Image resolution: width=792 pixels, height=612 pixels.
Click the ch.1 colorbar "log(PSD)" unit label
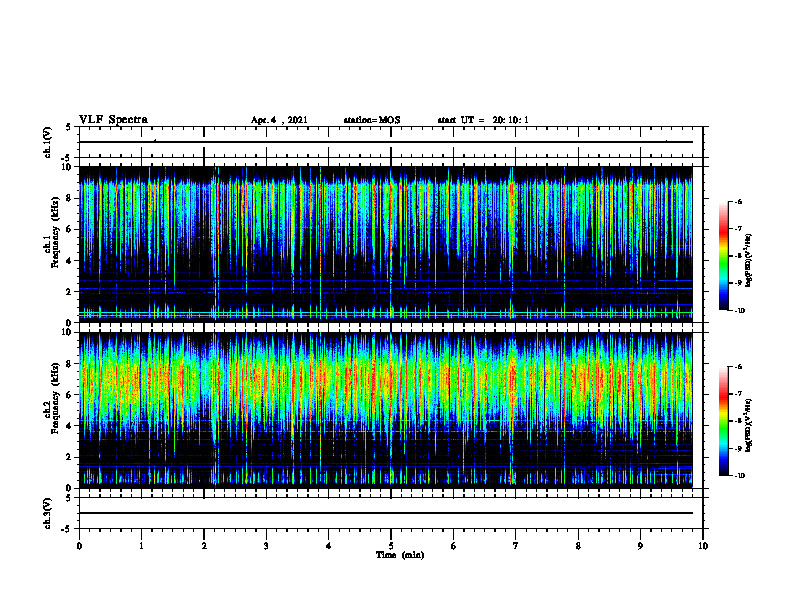[749, 261]
